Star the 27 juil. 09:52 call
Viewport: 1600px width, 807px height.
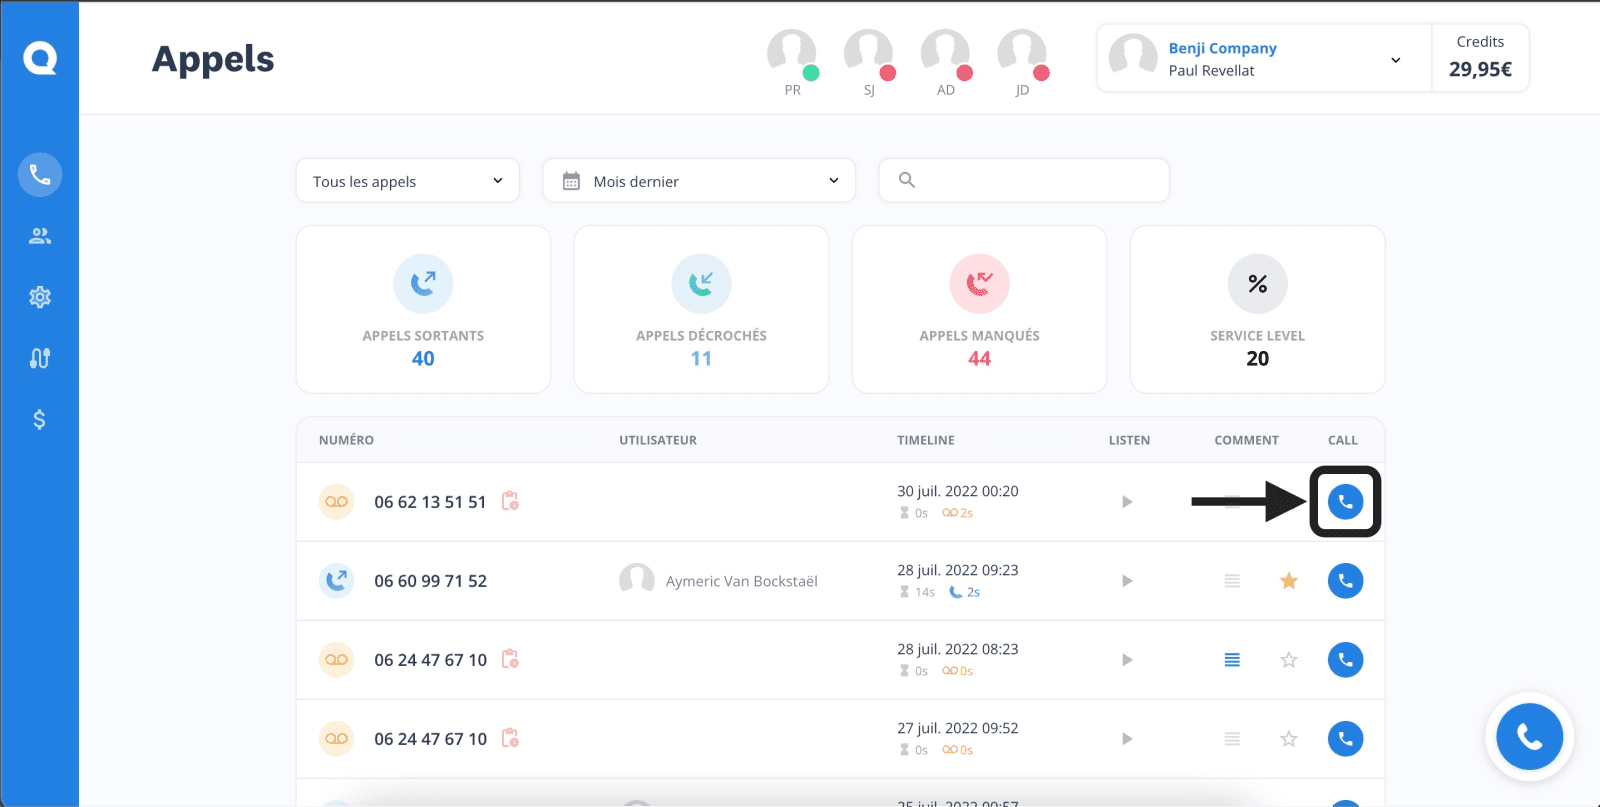(1289, 739)
